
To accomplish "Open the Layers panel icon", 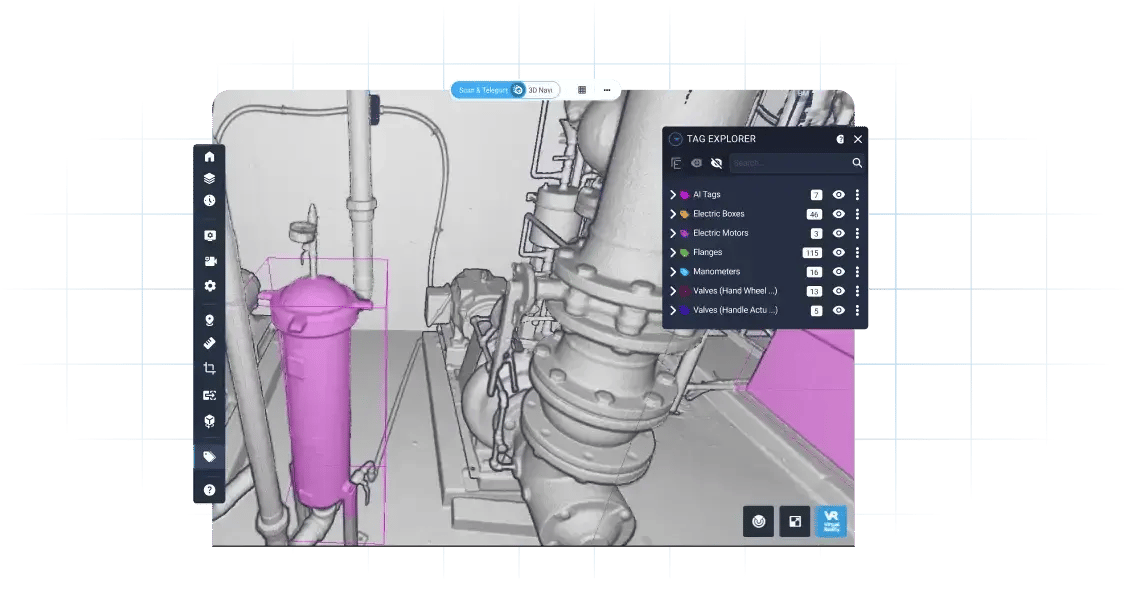I will tap(209, 178).
